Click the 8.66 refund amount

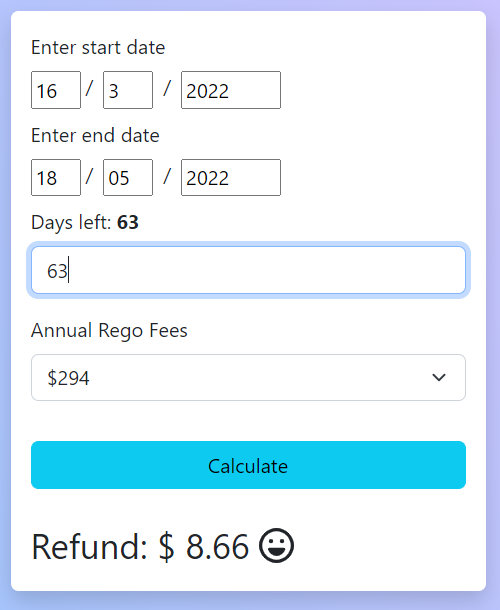click(x=217, y=547)
